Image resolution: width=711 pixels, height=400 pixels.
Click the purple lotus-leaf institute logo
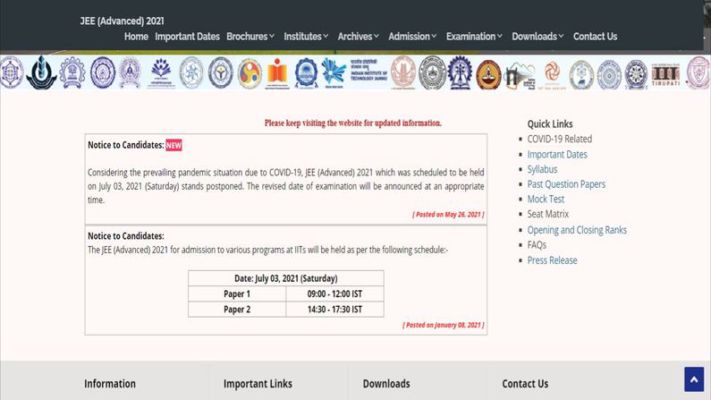coord(161,73)
